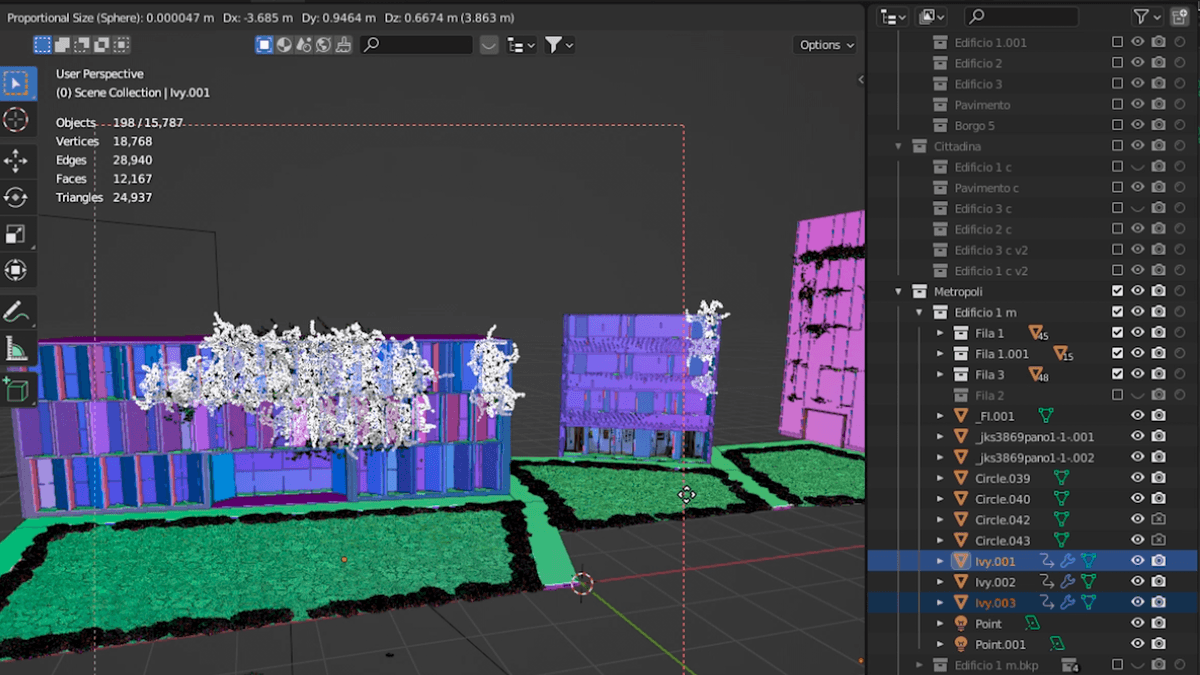Viewport: 1200px width, 675px height.
Task: Select the Measure tool
Action: coord(15,348)
